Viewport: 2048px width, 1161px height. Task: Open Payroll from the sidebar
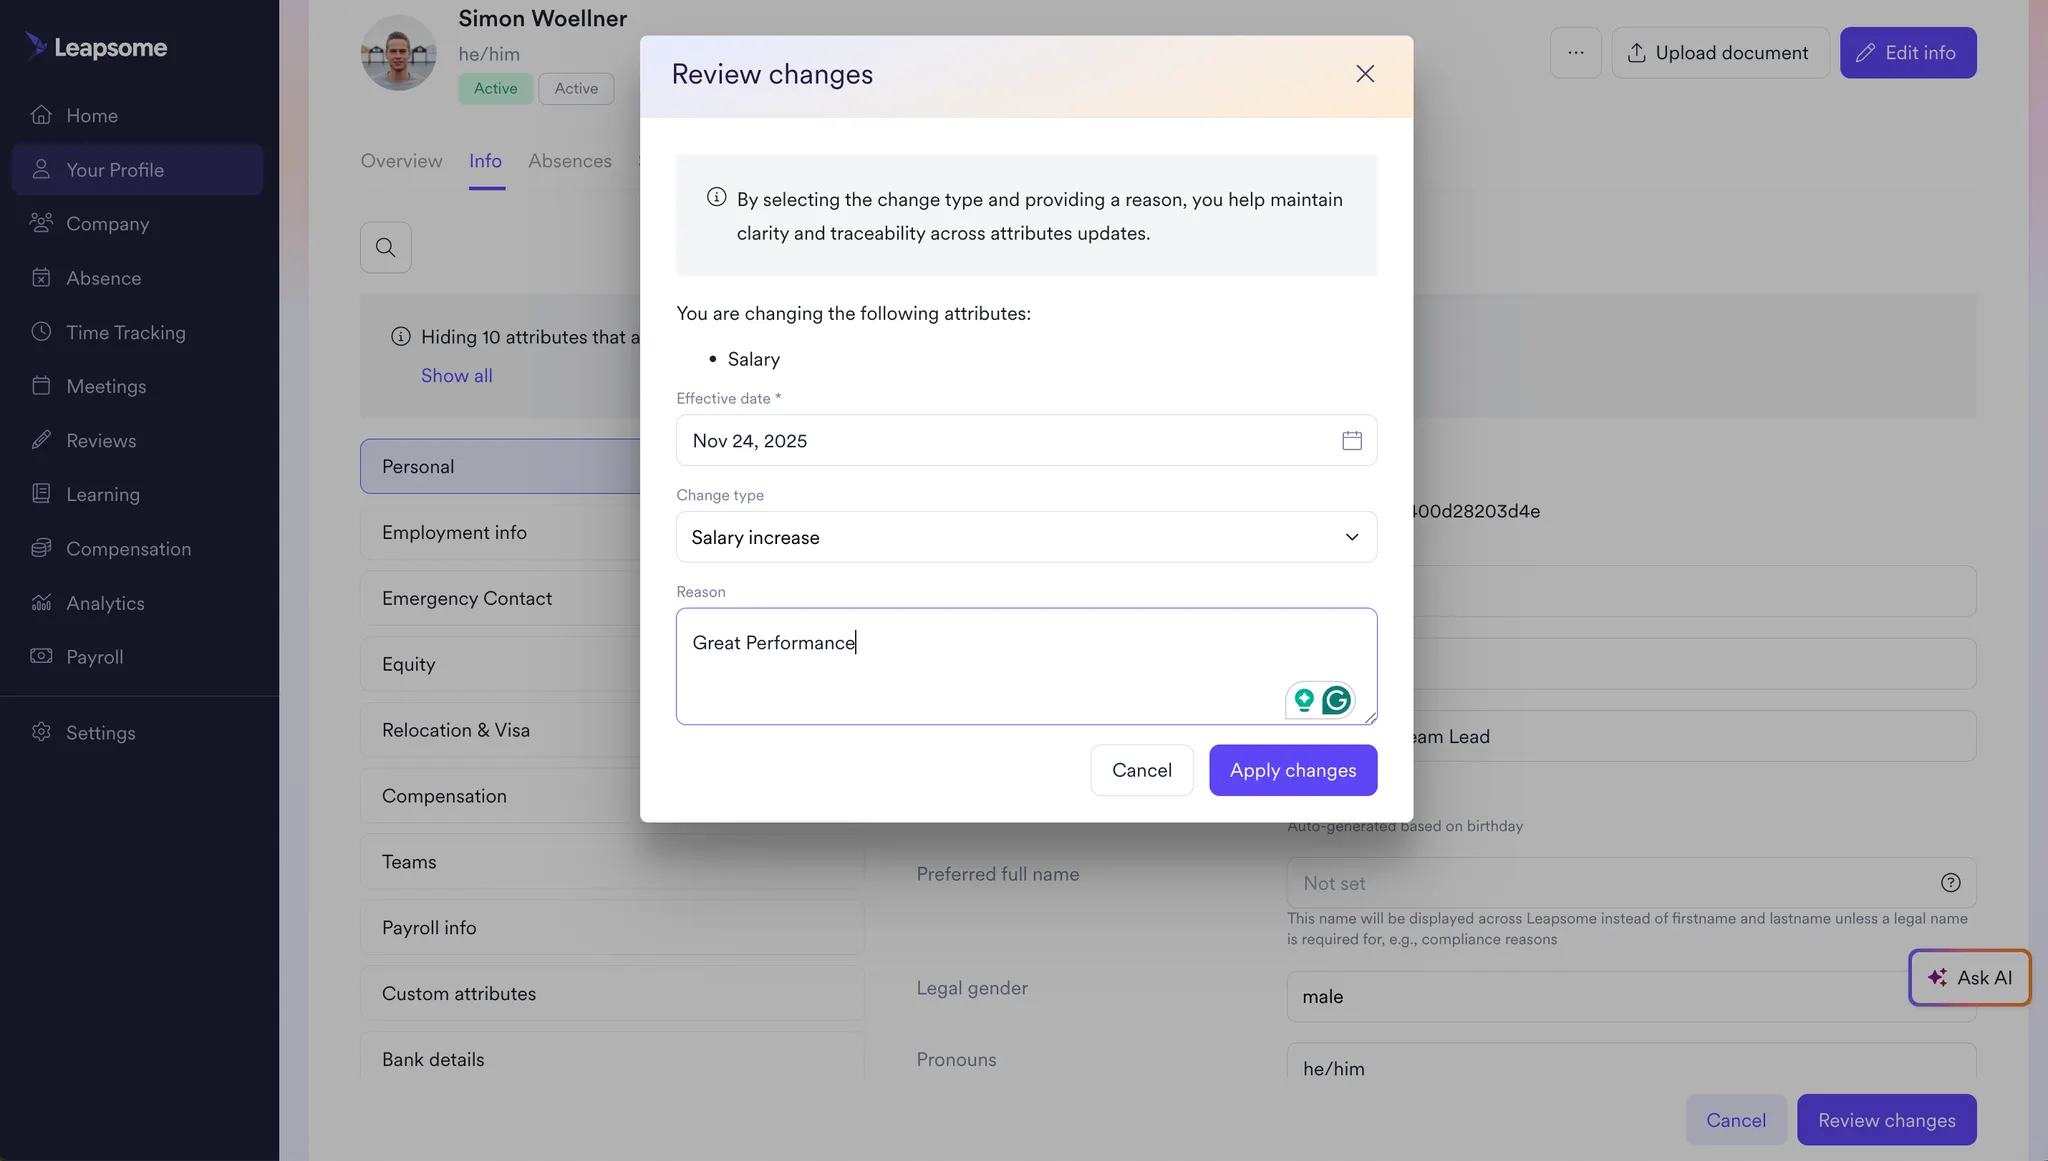[x=95, y=656]
